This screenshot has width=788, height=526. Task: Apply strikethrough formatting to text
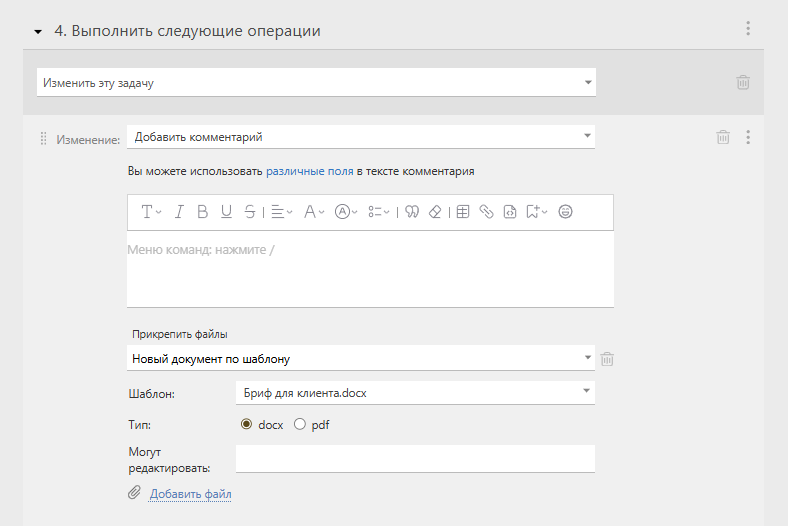pos(250,212)
